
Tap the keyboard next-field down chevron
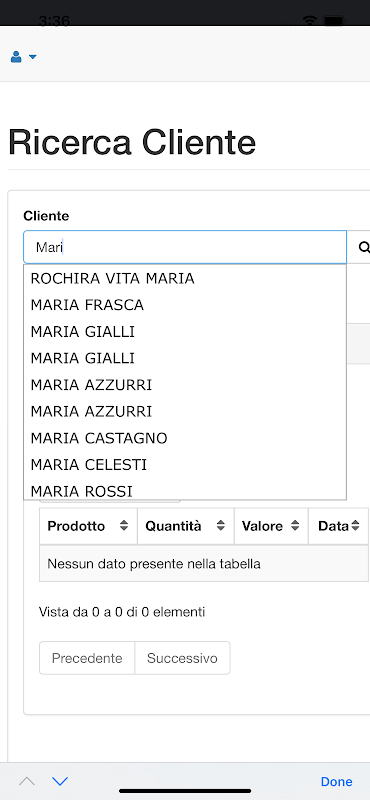pos(60,781)
